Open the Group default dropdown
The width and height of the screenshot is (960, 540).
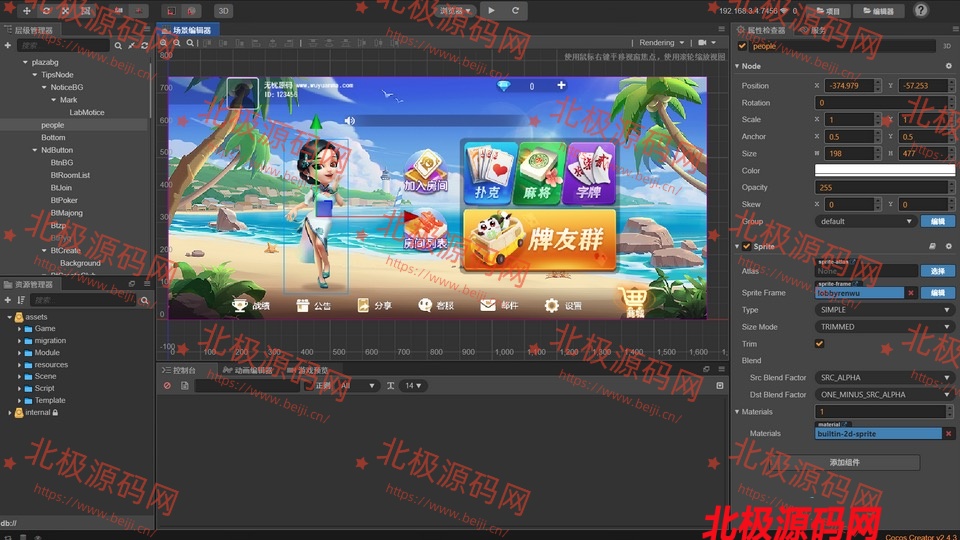point(865,222)
